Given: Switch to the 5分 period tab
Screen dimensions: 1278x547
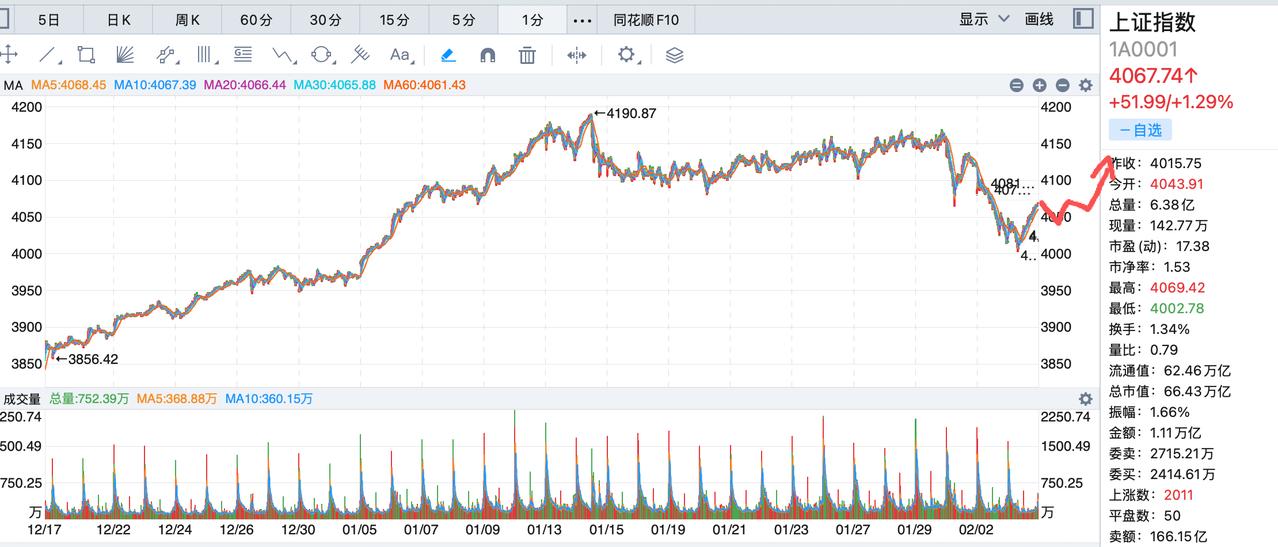Looking at the screenshot, I should point(463,19).
